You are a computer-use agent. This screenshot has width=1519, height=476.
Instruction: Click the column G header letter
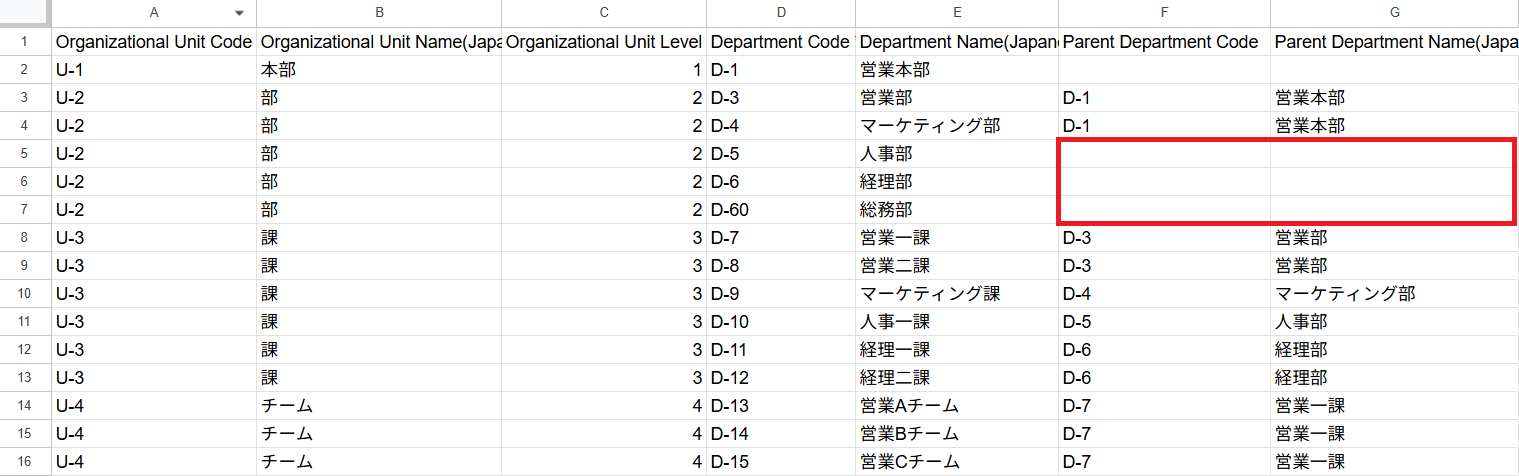point(1394,13)
